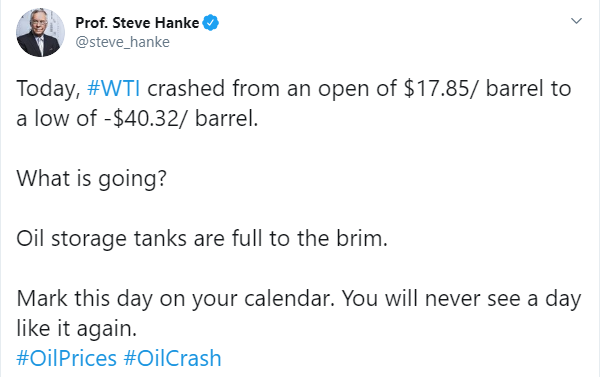Open the #OilCrash hashtag

point(172,359)
